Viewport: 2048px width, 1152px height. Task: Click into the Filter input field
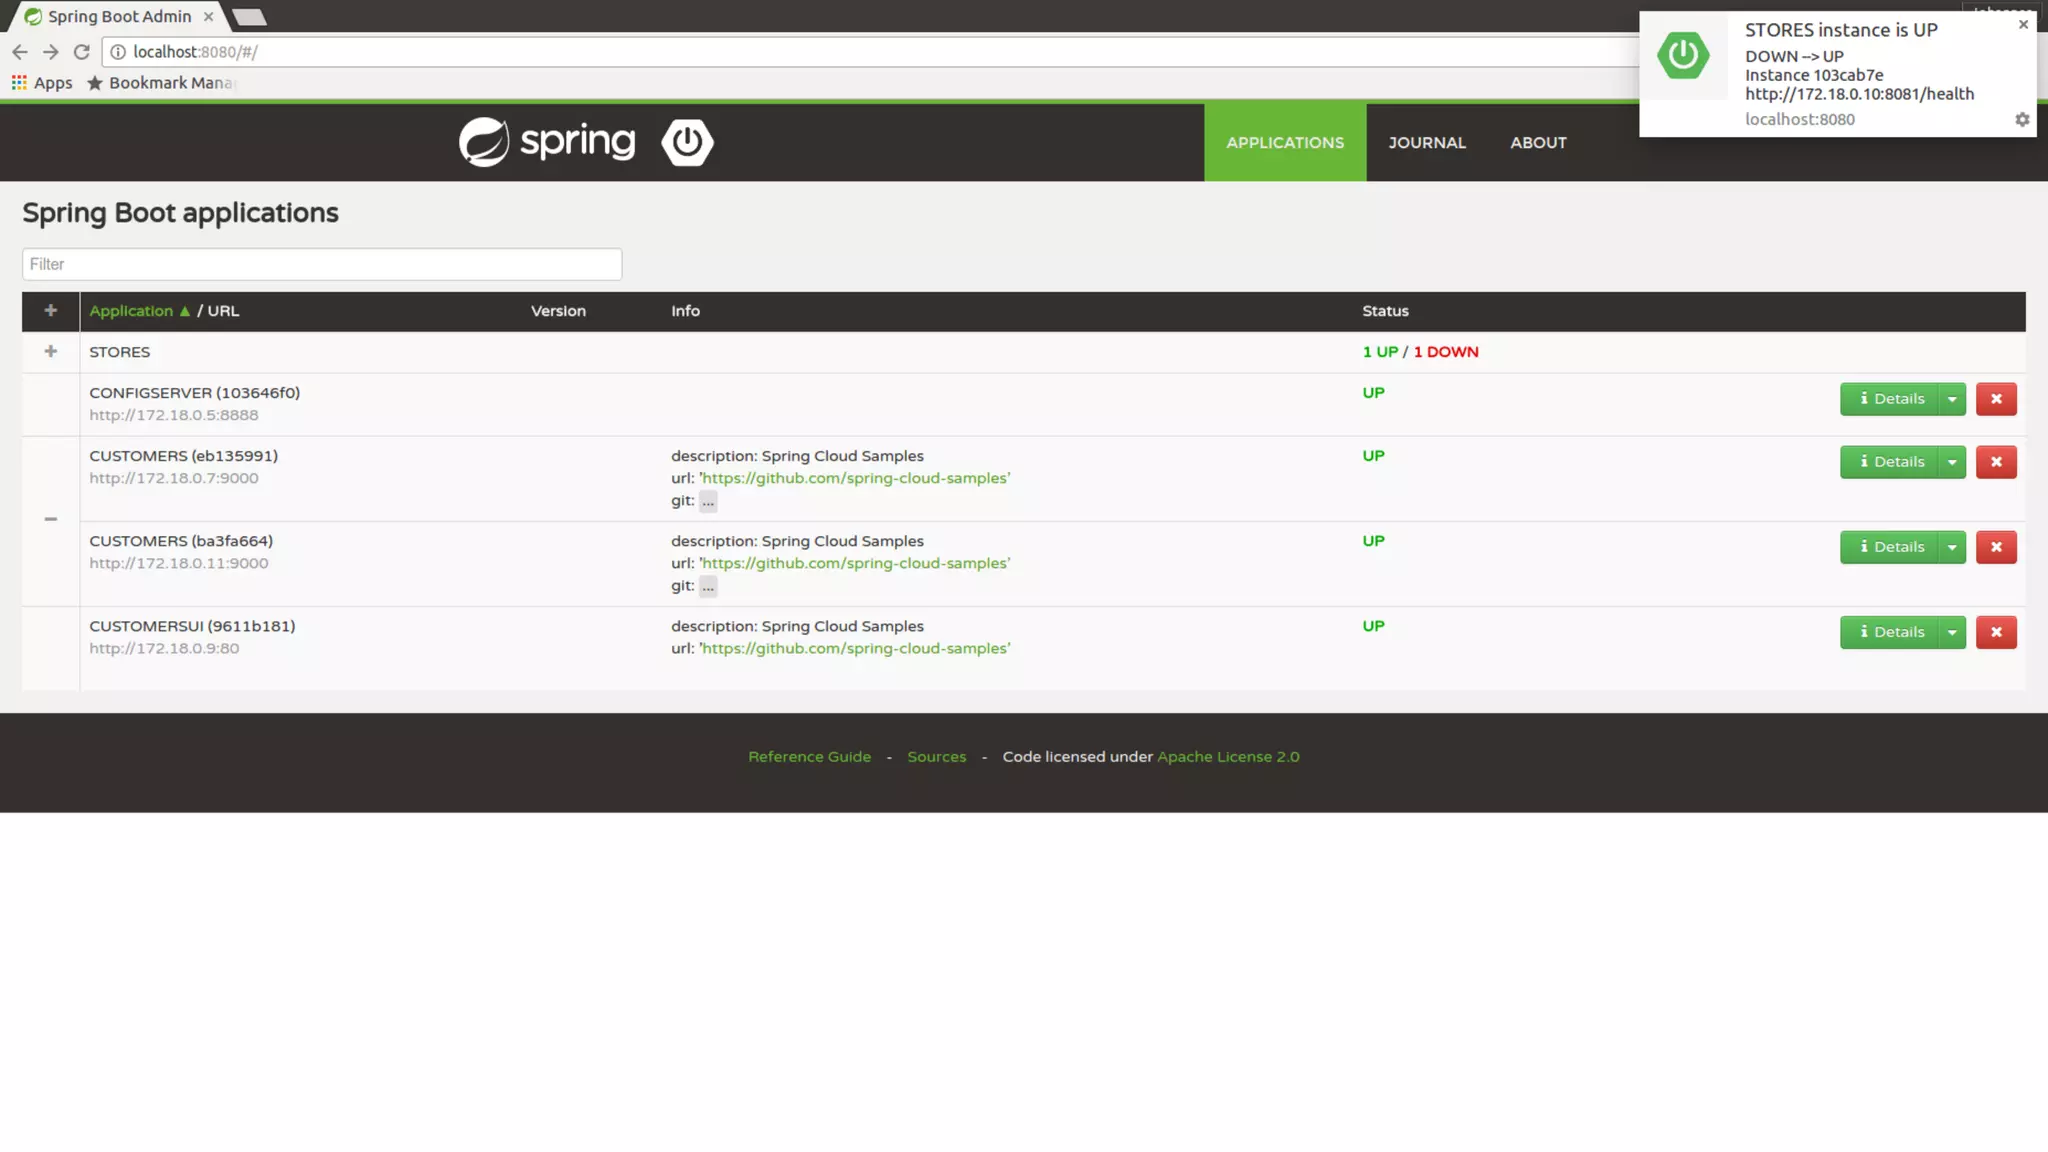click(x=321, y=264)
